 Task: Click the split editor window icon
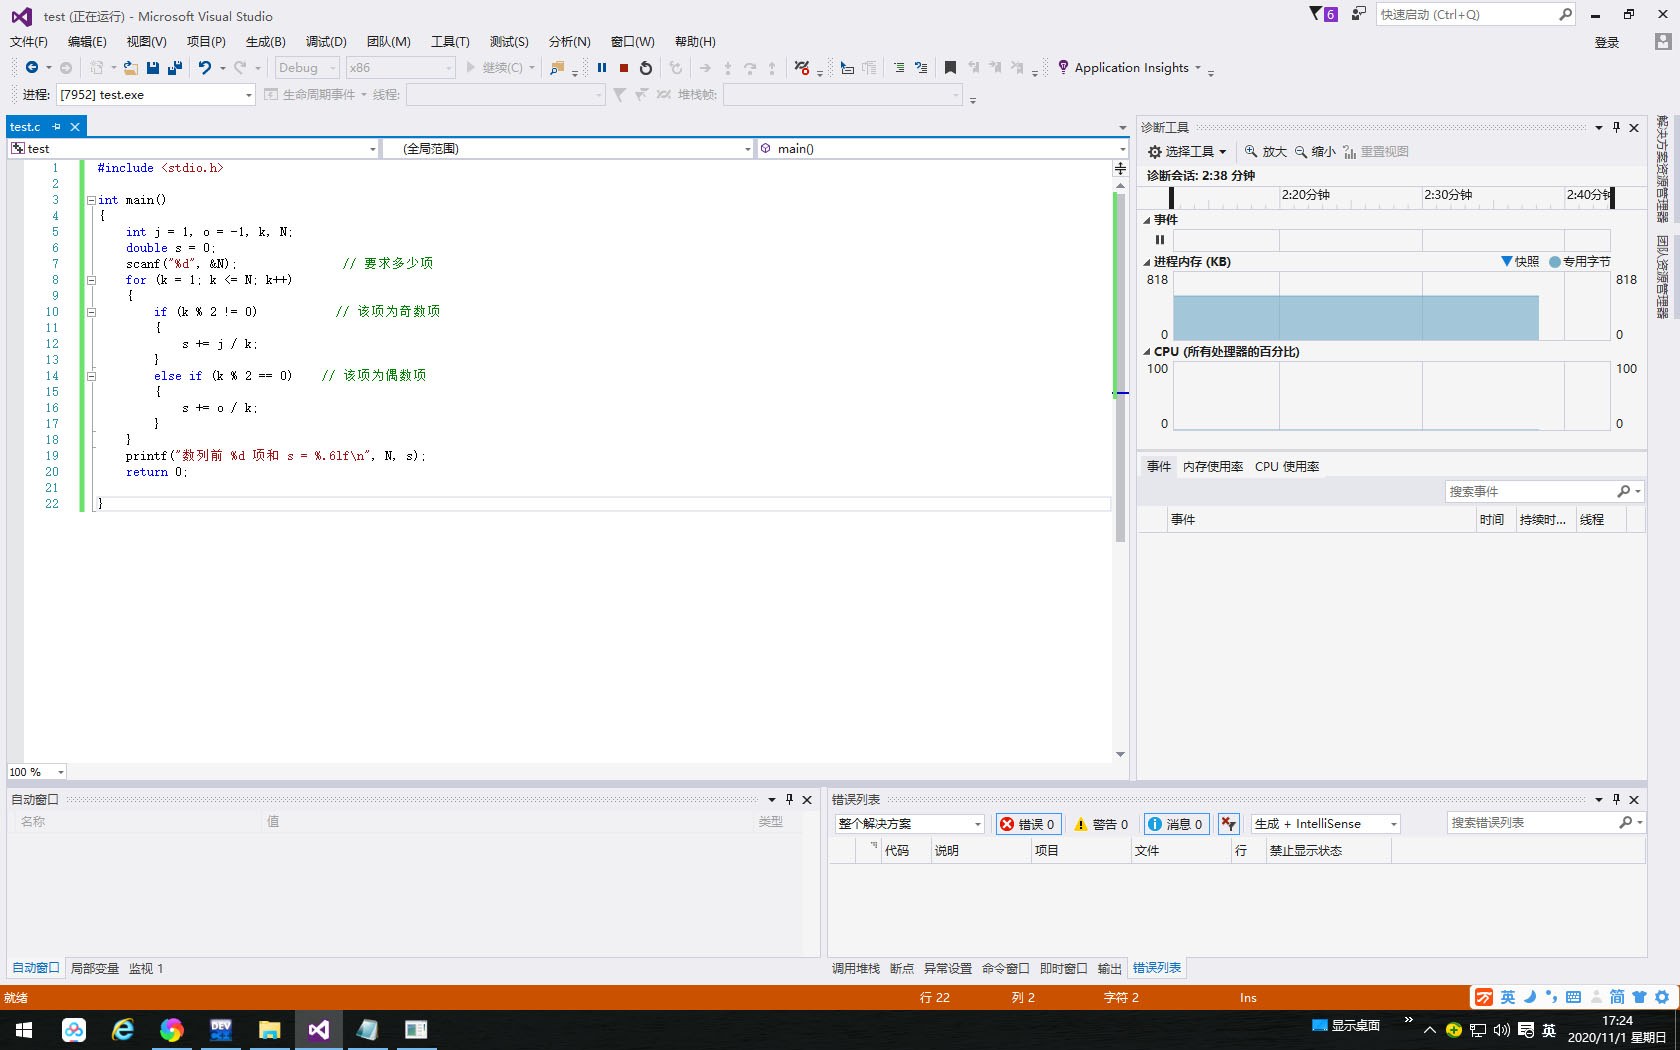click(x=1120, y=168)
